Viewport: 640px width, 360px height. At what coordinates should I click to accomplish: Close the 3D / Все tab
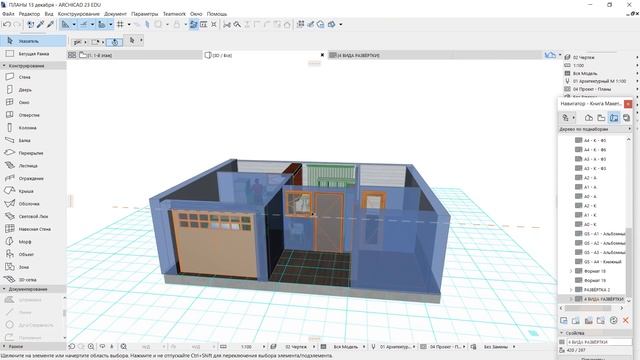pos(322,55)
